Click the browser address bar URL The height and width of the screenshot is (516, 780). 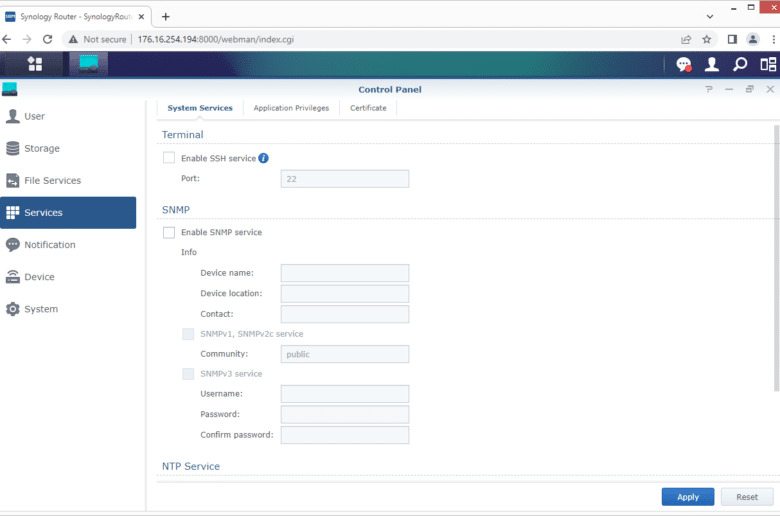[x=215, y=39]
